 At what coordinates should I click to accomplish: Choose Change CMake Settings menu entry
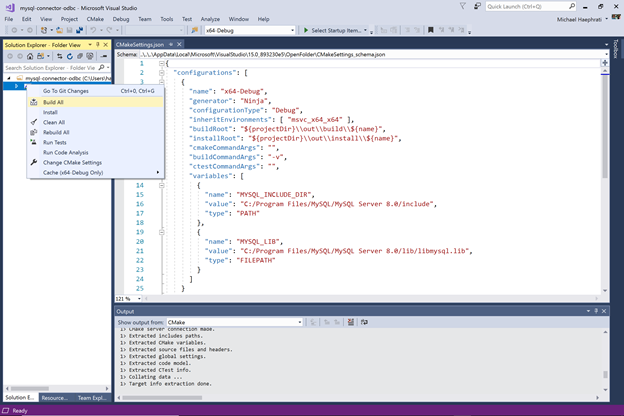[96, 162]
